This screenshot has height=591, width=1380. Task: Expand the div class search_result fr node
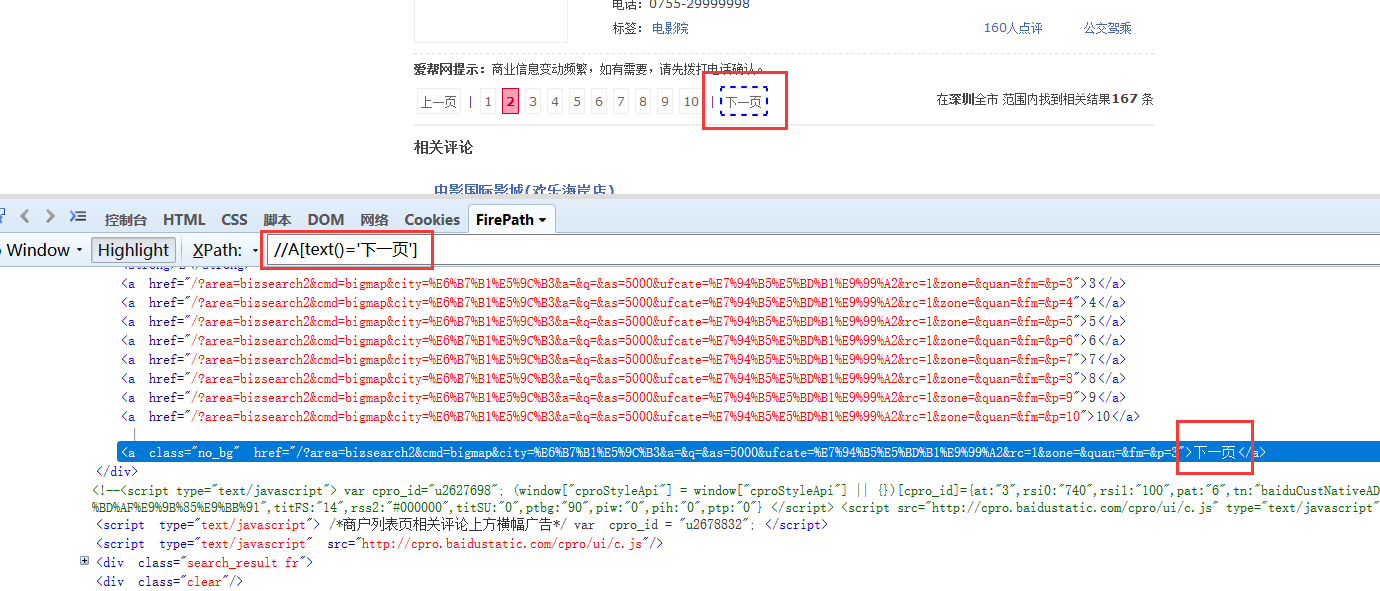click(x=84, y=561)
